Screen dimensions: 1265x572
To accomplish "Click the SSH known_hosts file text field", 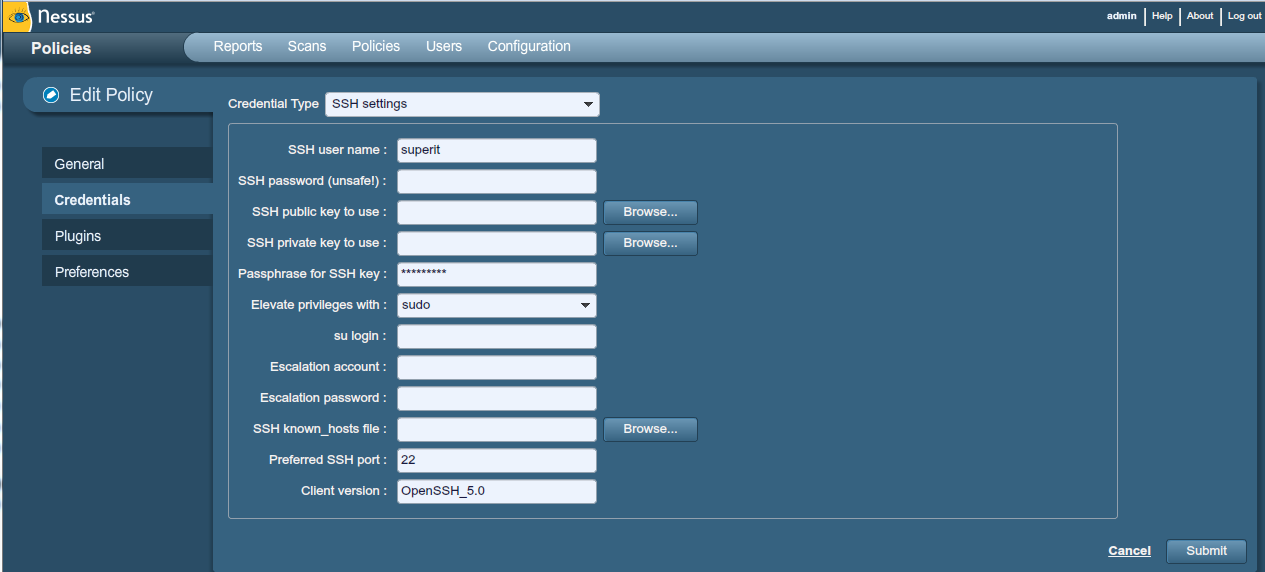I will (x=497, y=429).
